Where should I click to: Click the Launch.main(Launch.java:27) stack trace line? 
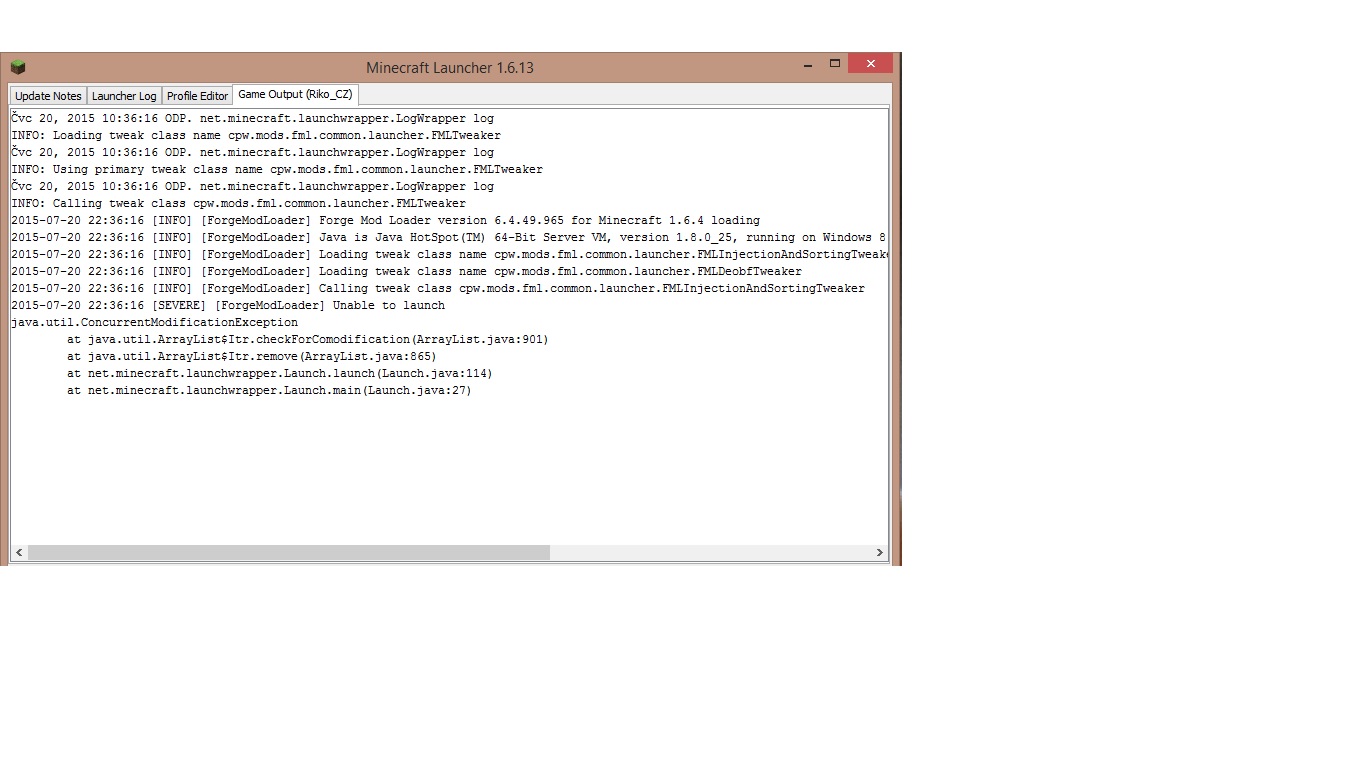coord(269,391)
